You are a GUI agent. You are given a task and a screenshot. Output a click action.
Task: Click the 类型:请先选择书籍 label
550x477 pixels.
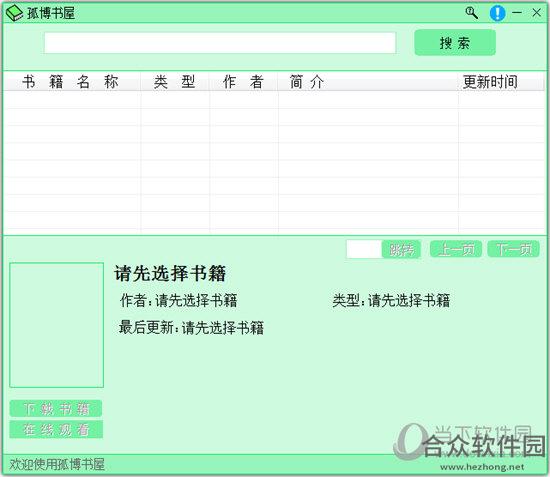click(391, 301)
